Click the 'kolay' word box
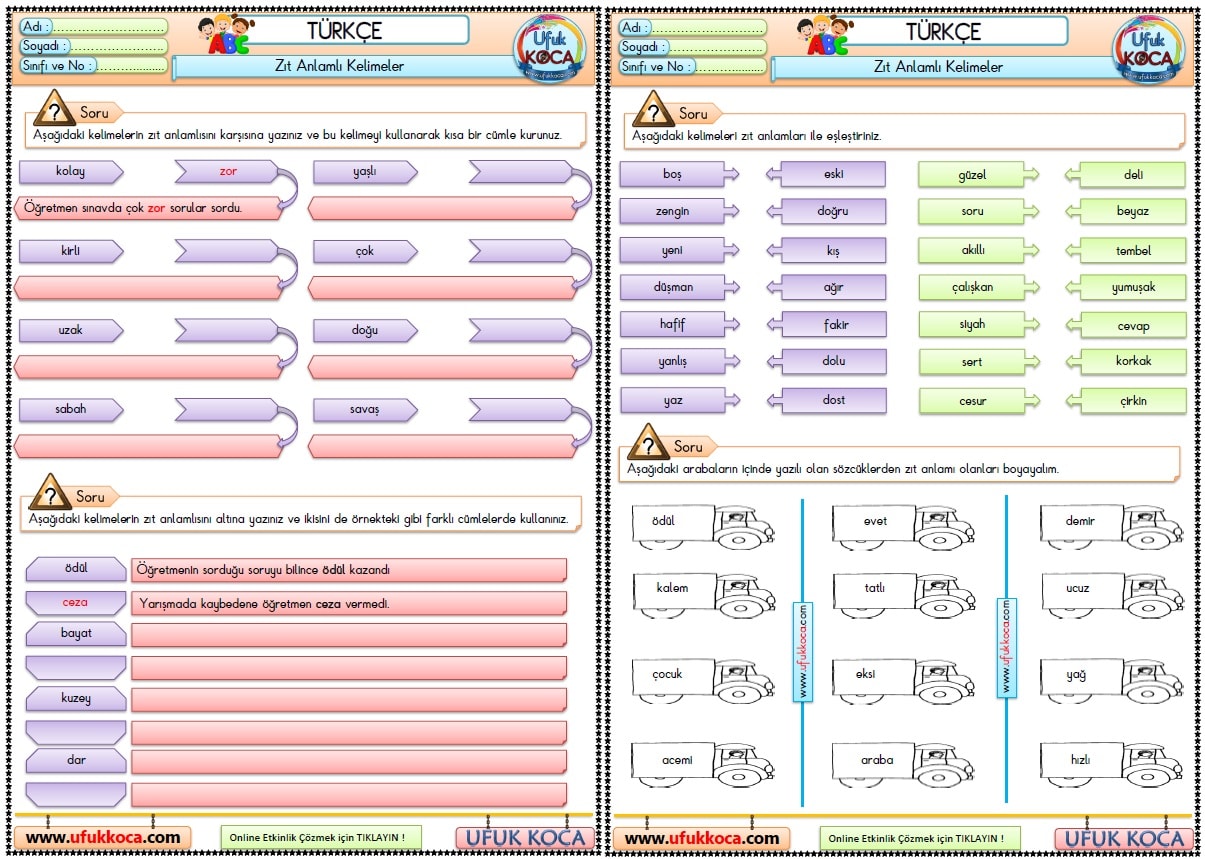This screenshot has width=1205, height=859. tap(71, 172)
